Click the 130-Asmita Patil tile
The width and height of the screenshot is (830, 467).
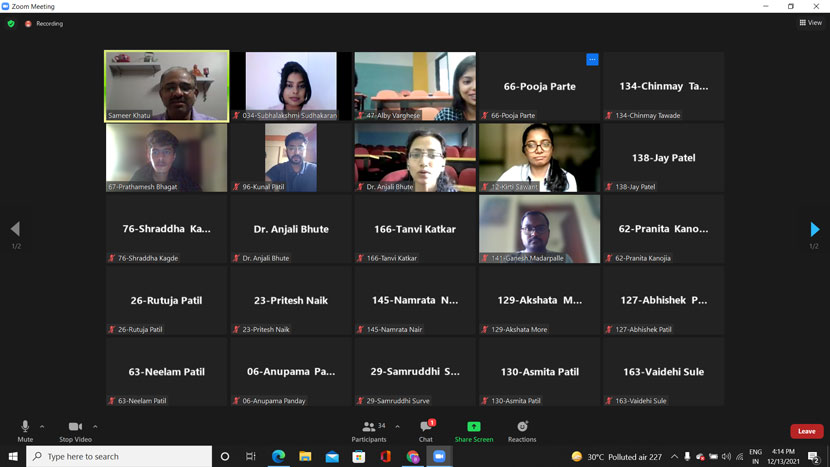pyautogui.click(x=539, y=372)
